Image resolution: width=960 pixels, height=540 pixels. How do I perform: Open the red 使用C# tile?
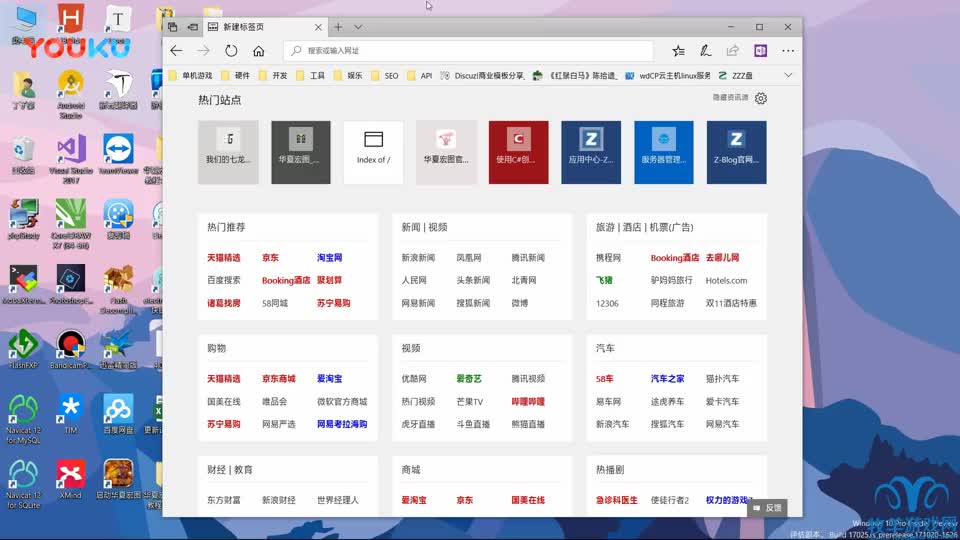tap(519, 152)
